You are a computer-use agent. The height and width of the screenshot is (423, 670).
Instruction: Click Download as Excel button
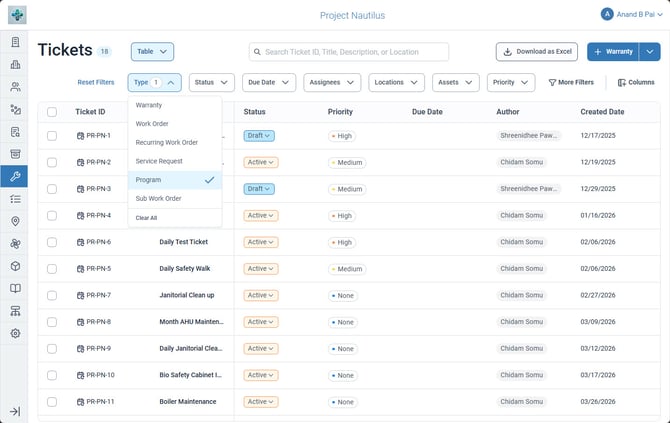[x=537, y=52]
